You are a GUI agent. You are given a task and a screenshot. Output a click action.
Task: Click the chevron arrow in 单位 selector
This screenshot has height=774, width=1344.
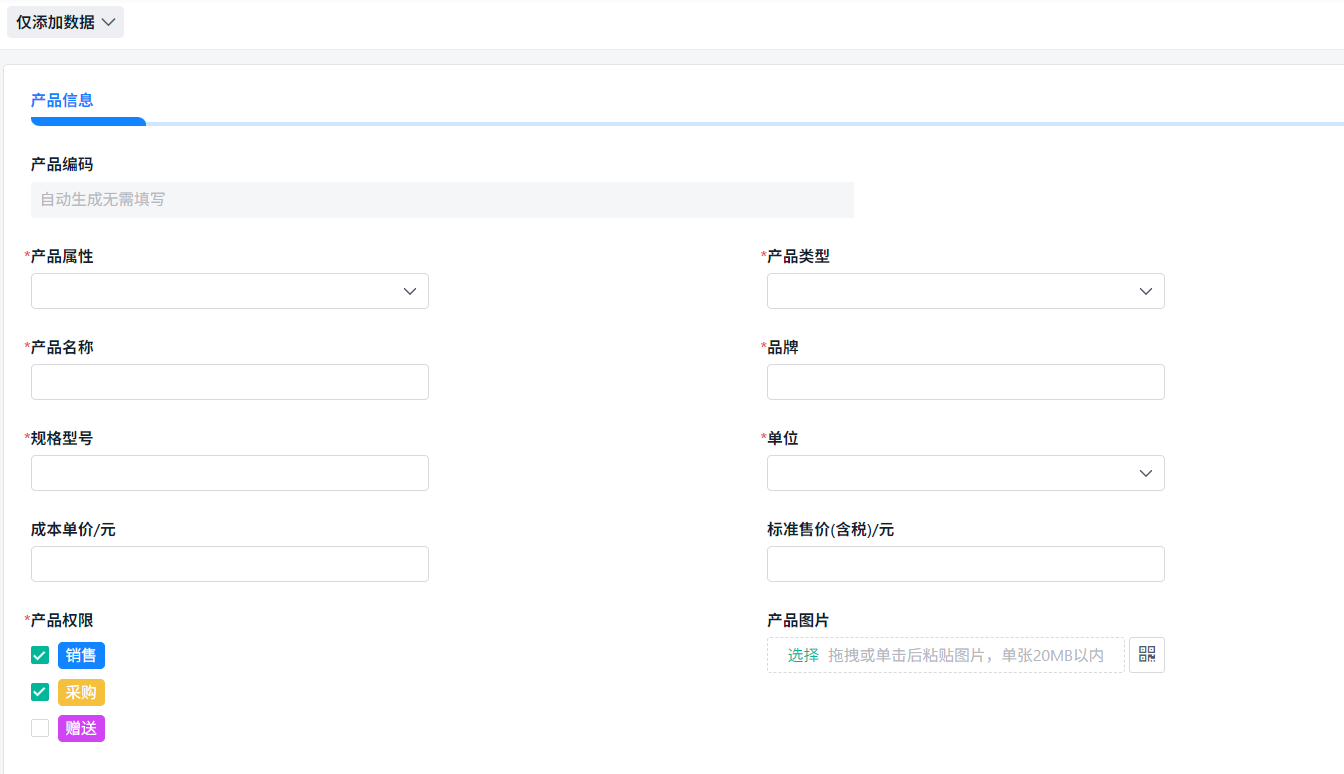pyautogui.click(x=1145, y=472)
